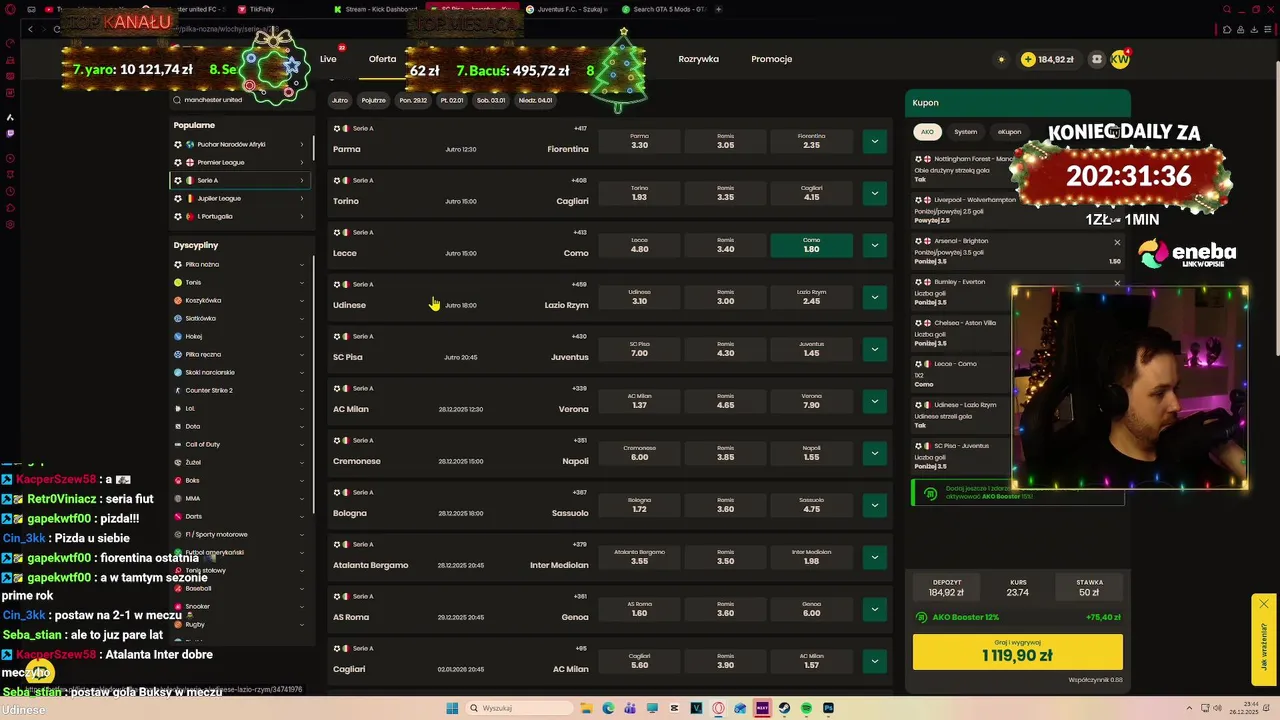Filter matches by Niedz. 04.01
This screenshot has width=1280, height=720.
(534, 100)
